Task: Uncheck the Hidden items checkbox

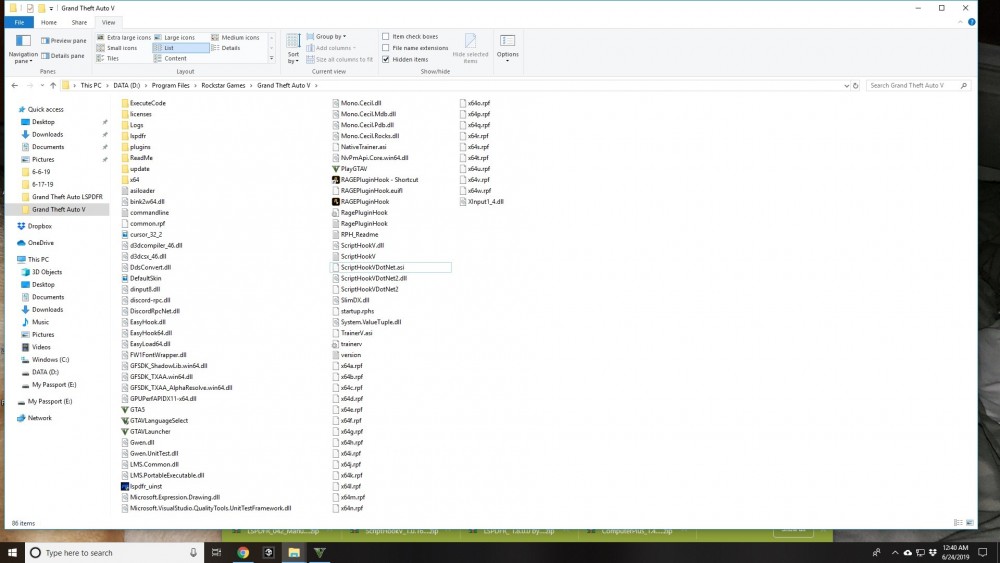Action: 386,59
